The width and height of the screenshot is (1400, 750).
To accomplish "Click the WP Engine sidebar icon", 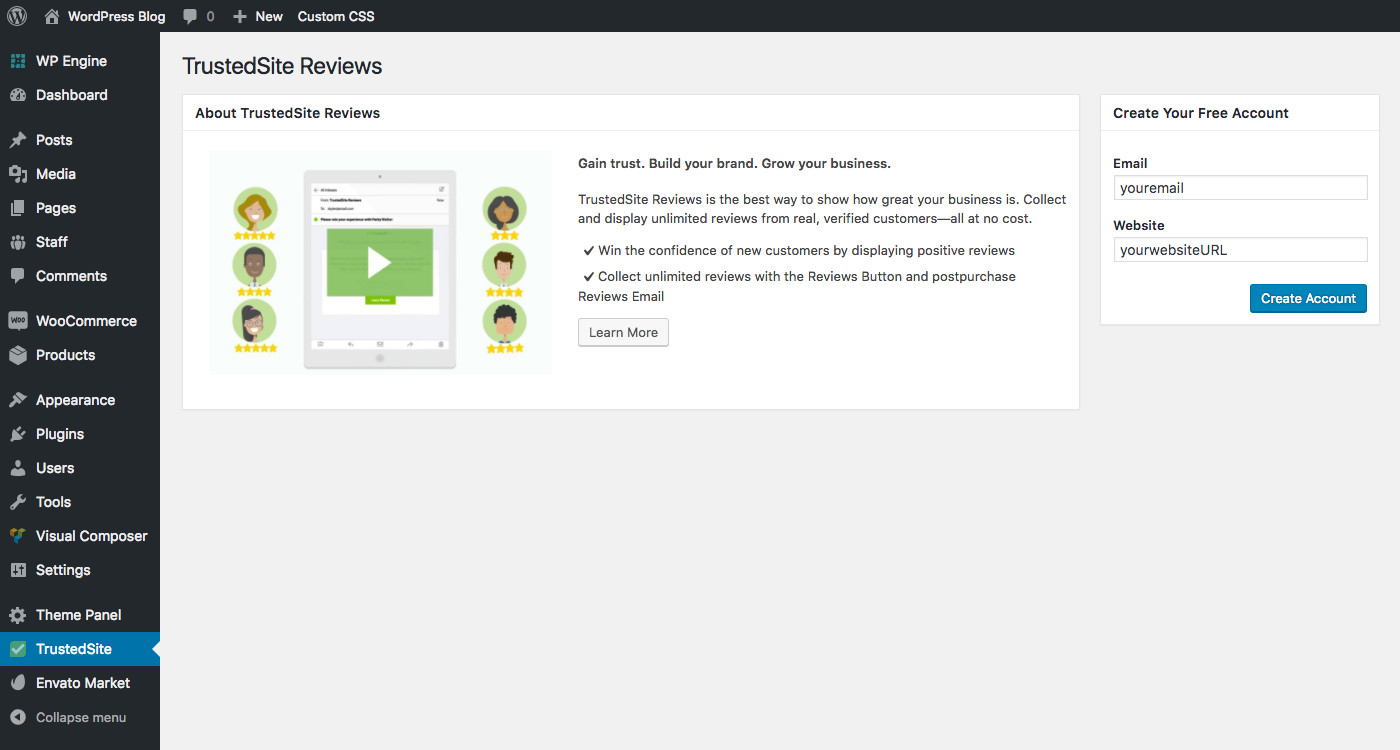I will [x=18, y=61].
